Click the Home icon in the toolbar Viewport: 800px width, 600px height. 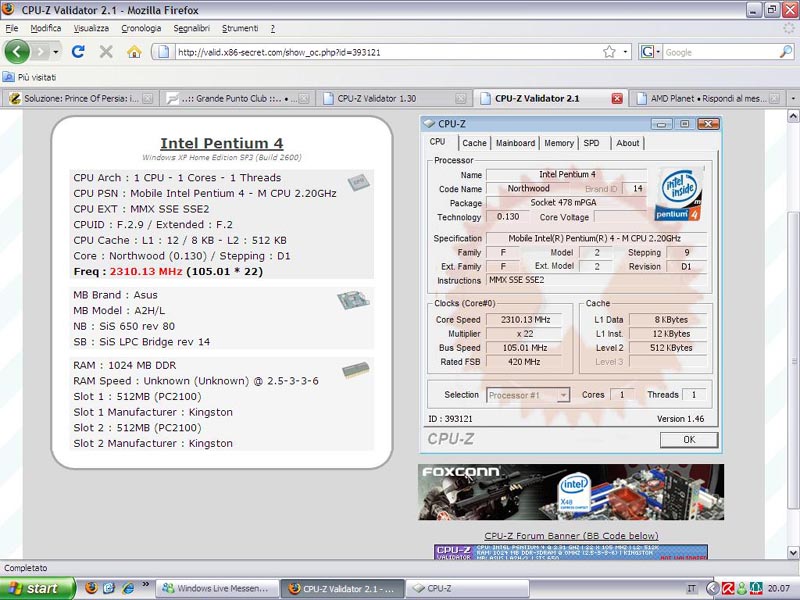pos(134,52)
